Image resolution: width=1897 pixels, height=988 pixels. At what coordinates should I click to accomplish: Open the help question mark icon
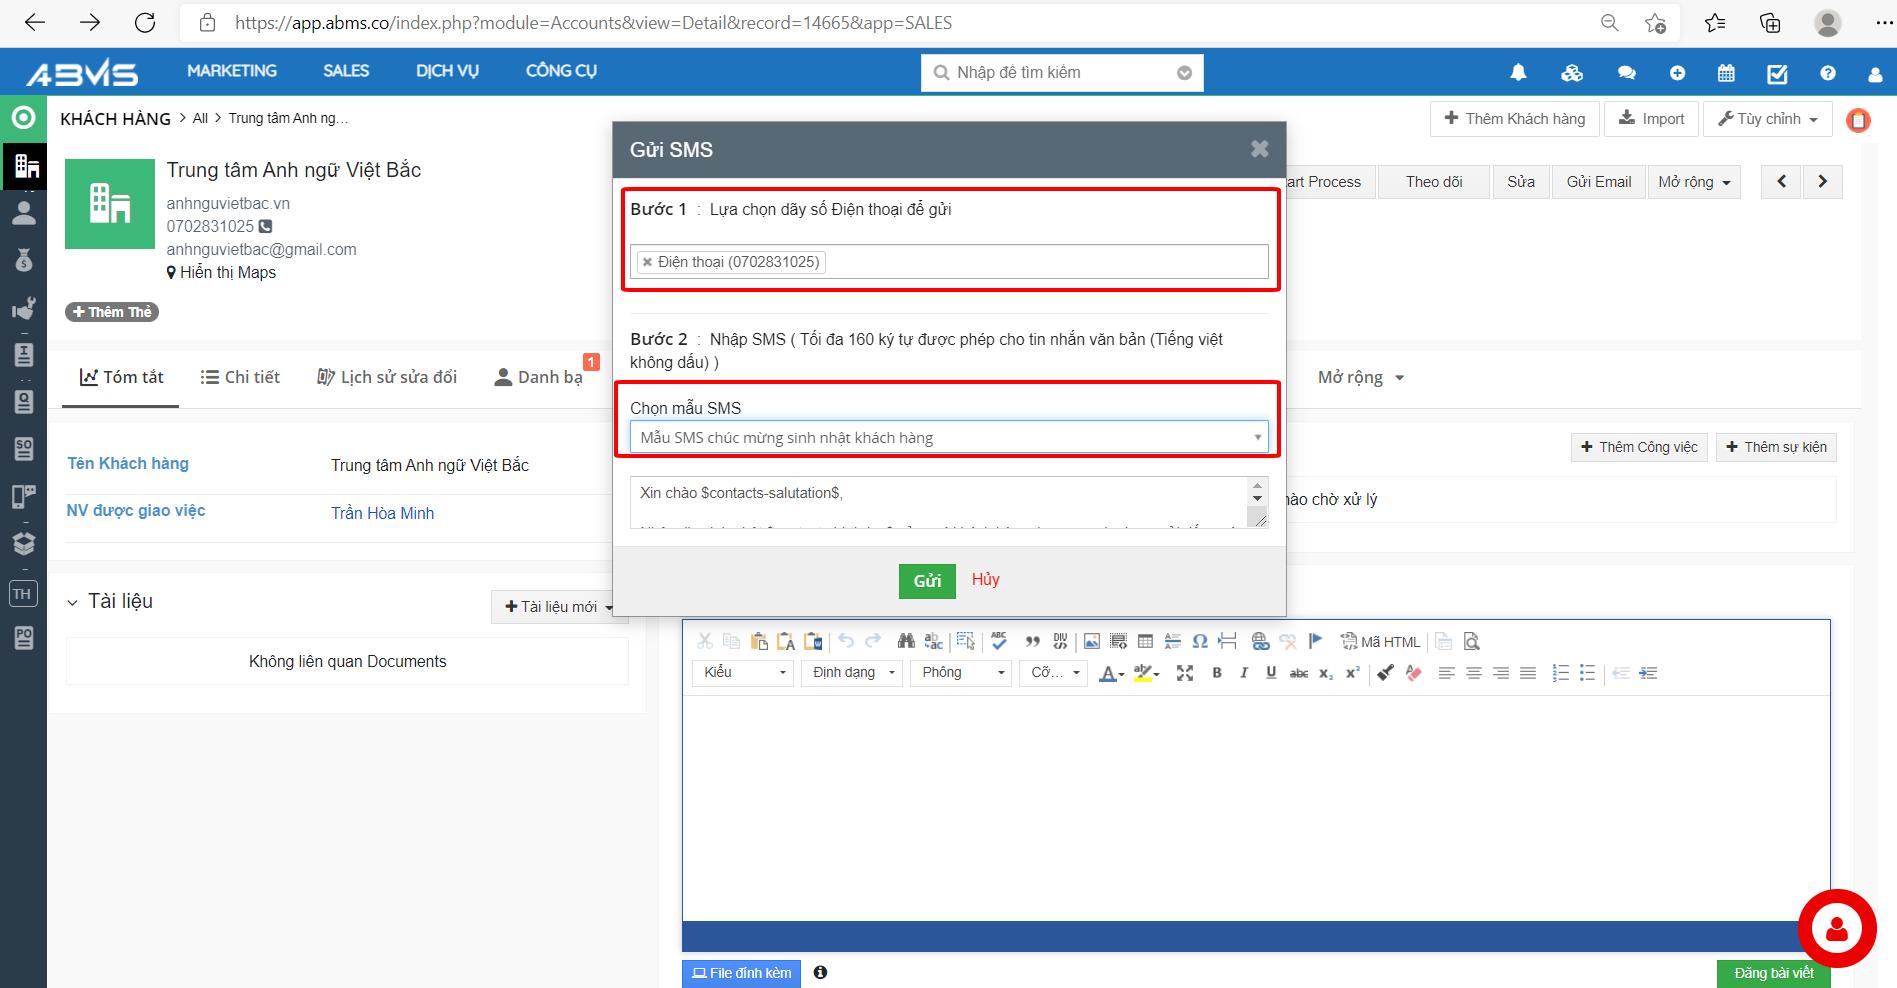click(x=1828, y=73)
